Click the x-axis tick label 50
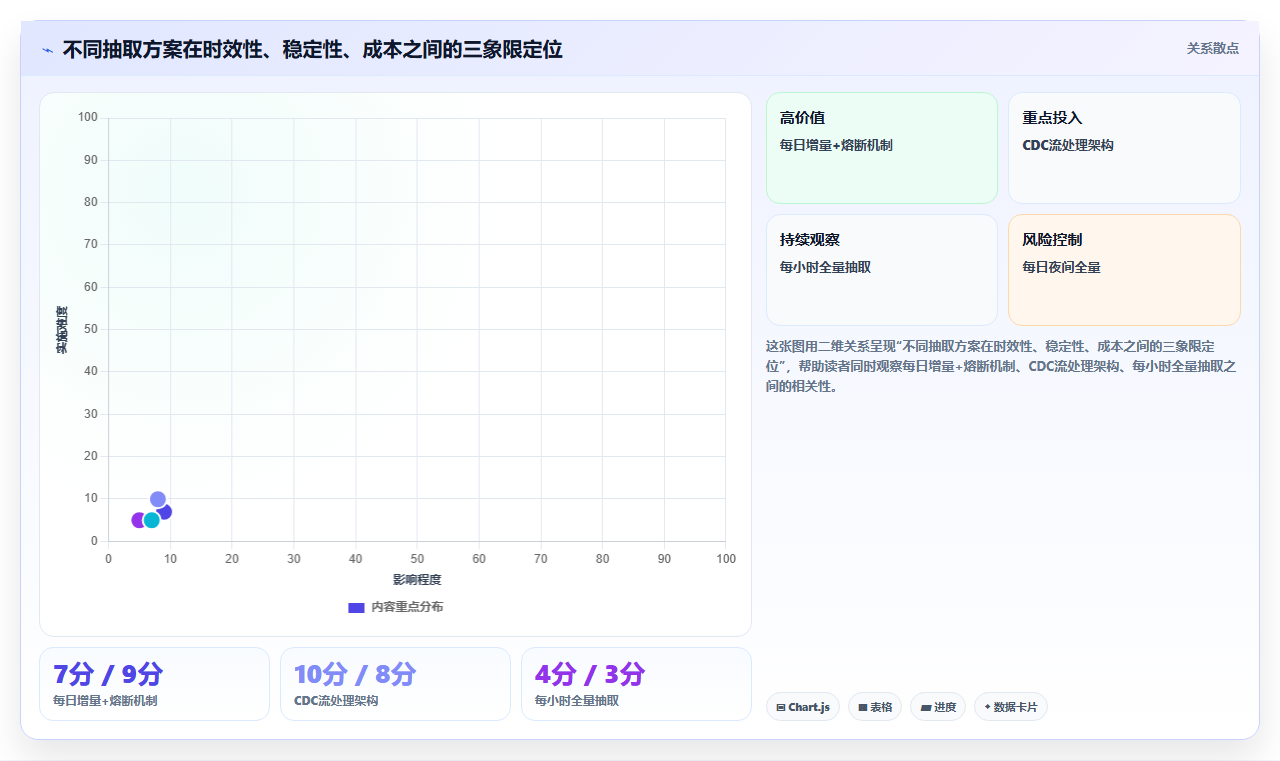This screenshot has width=1280, height=761. [x=417, y=559]
